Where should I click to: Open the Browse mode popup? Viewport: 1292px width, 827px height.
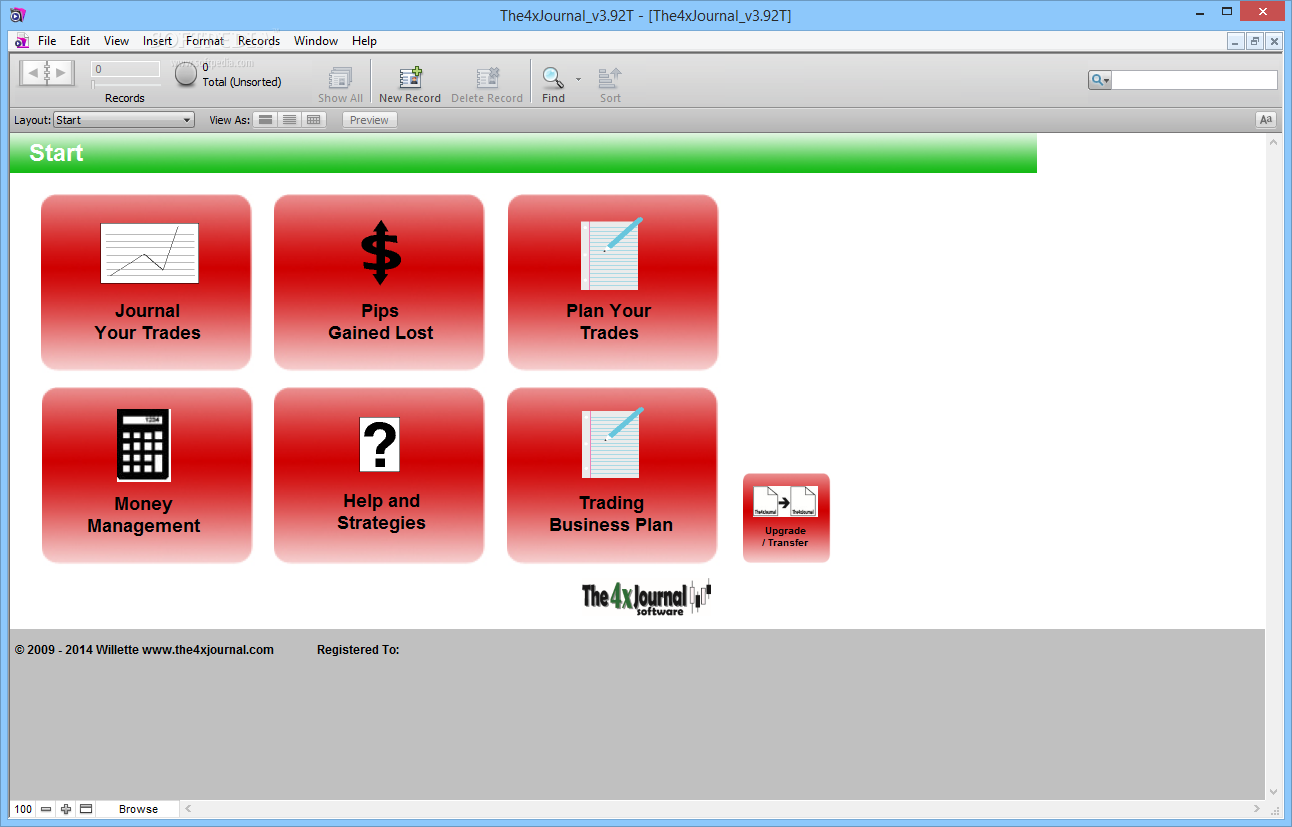coord(138,809)
